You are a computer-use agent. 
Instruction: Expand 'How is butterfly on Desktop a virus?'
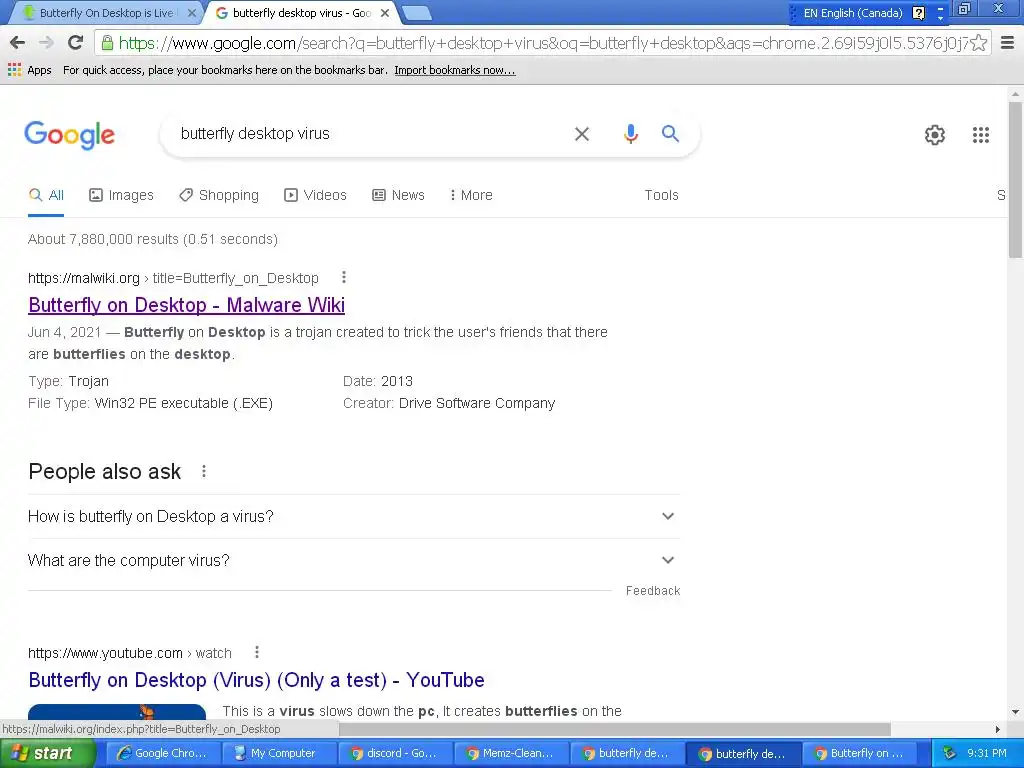click(353, 517)
